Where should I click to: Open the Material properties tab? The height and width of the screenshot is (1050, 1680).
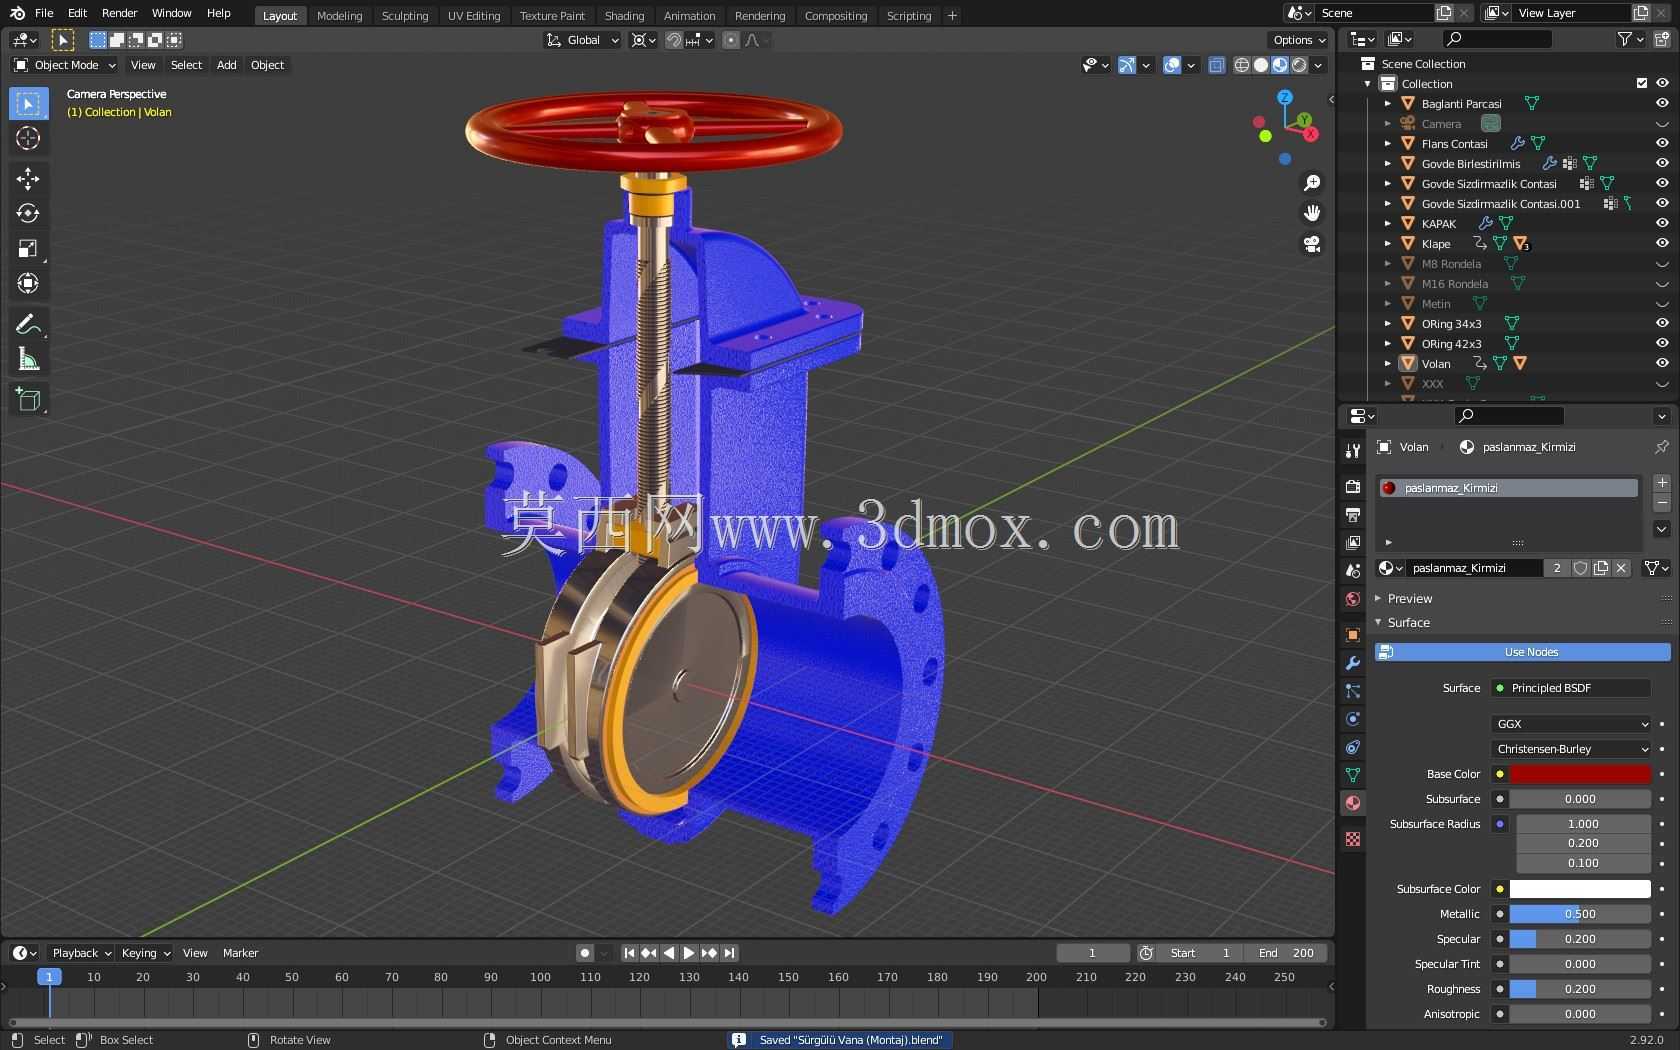pyautogui.click(x=1353, y=803)
